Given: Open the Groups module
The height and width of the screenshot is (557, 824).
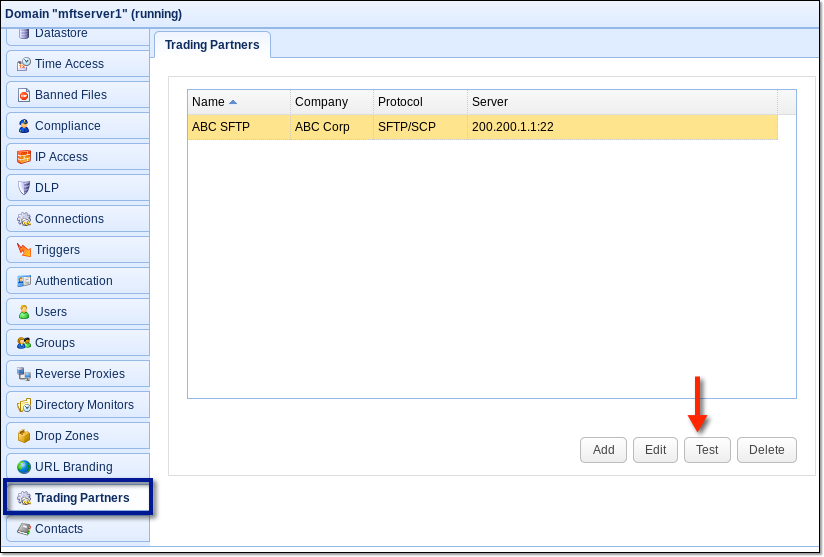Looking at the screenshot, I should pyautogui.click(x=78, y=343).
